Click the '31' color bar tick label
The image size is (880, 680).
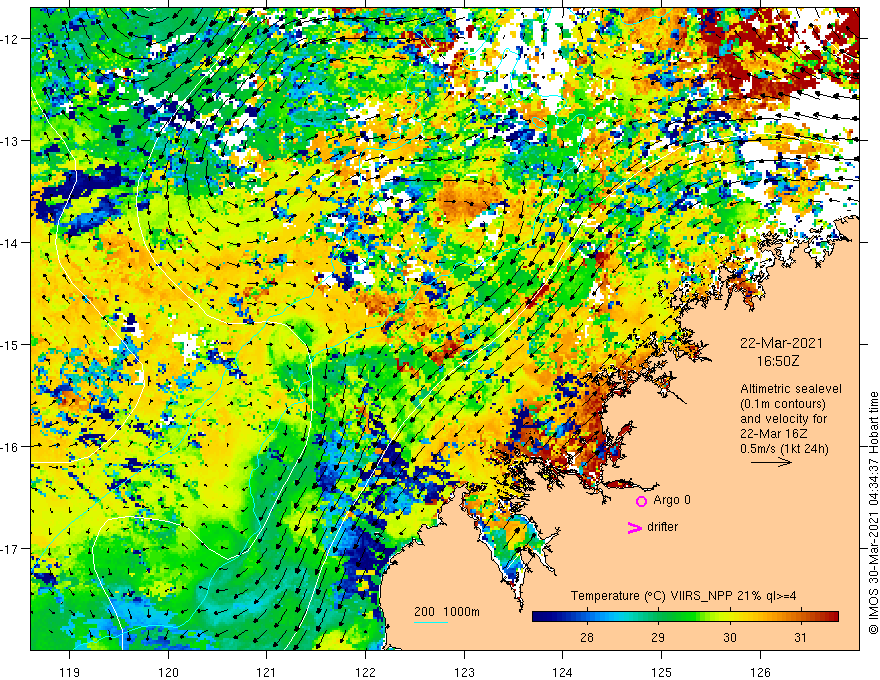click(801, 637)
